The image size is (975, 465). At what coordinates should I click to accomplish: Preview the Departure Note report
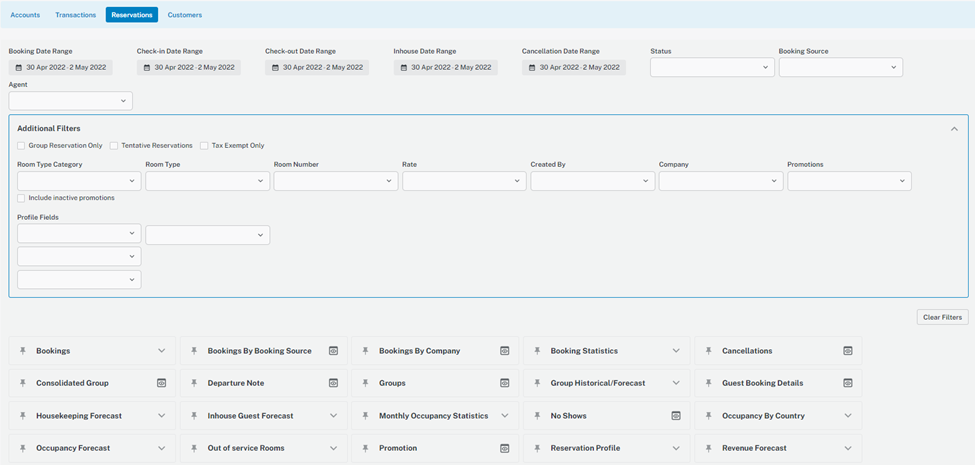pyautogui.click(x=333, y=383)
